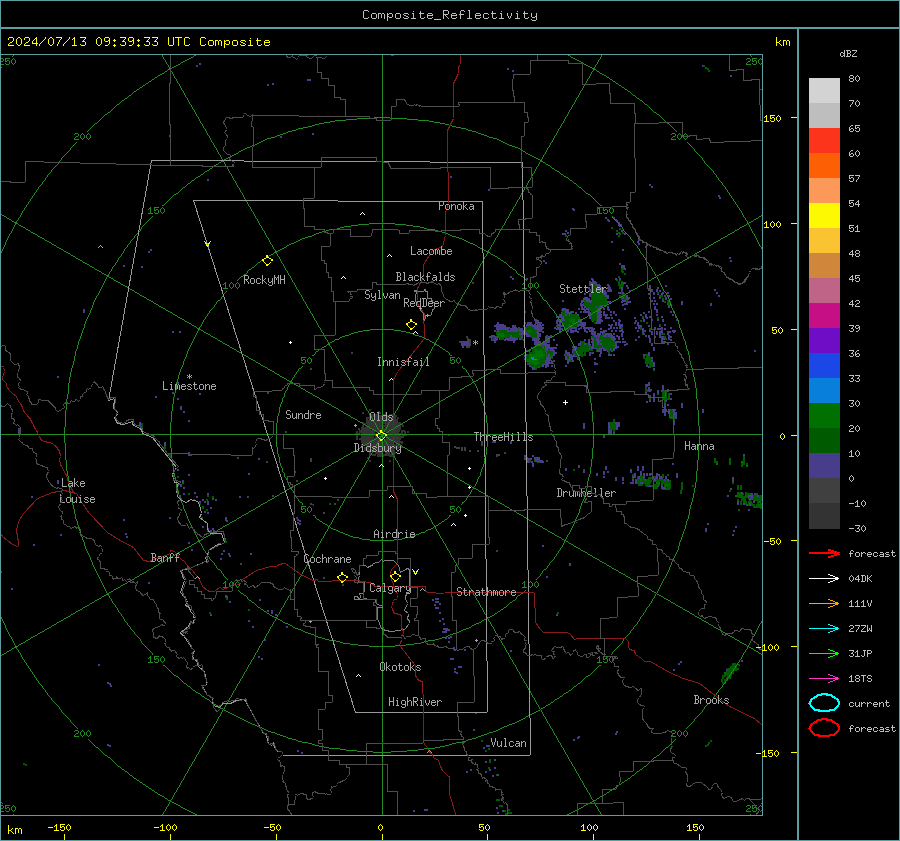900x841 pixels.
Task: Click the red forecast arrow in legend
Action: click(824, 553)
